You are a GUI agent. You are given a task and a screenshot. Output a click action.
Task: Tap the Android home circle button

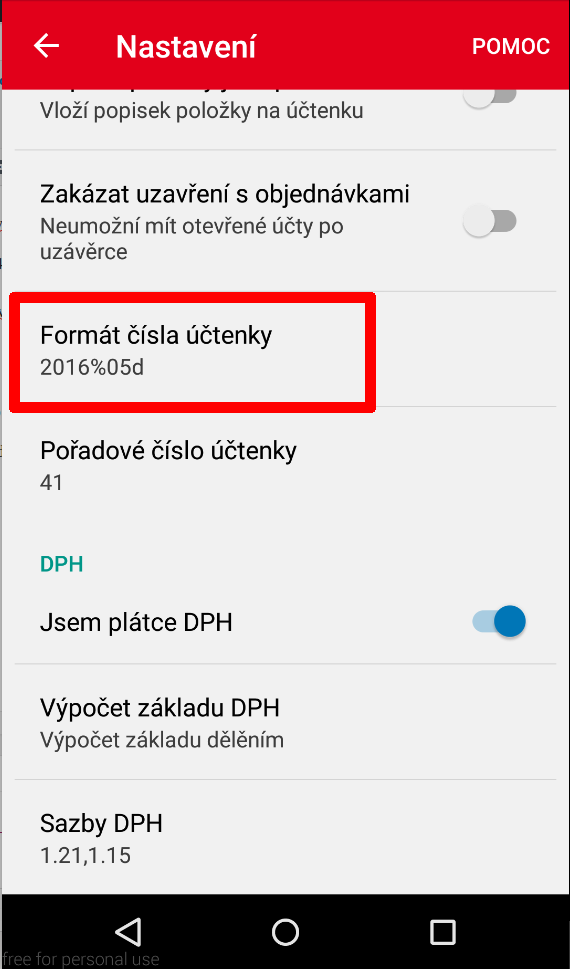[x=285, y=931]
